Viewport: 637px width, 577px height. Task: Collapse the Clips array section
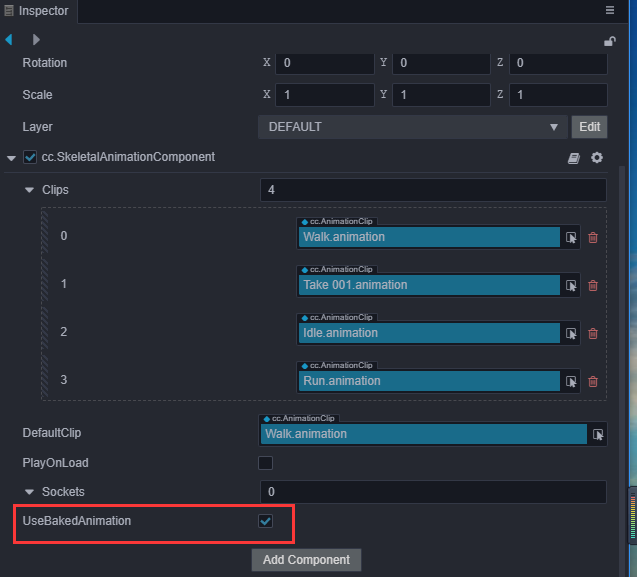click(30, 190)
